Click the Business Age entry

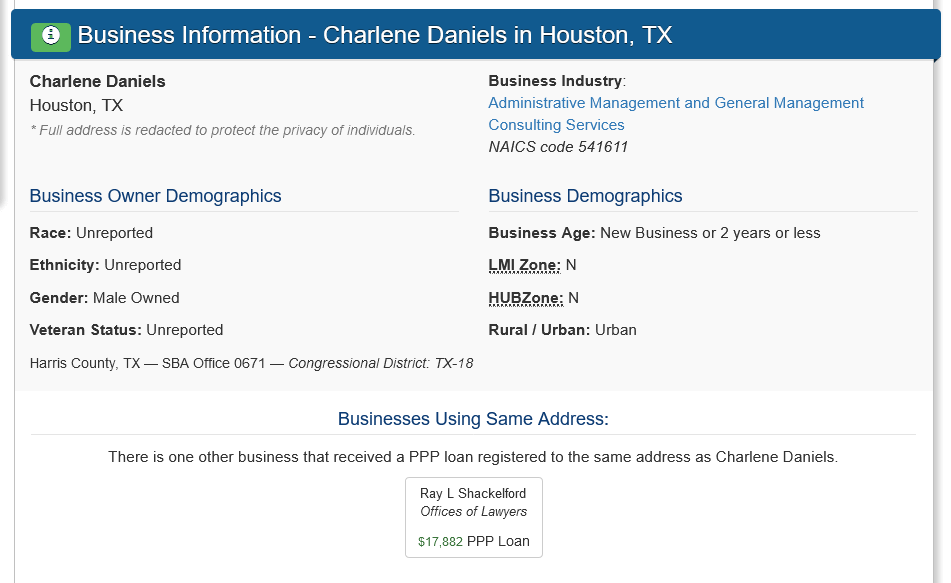point(654,233)
